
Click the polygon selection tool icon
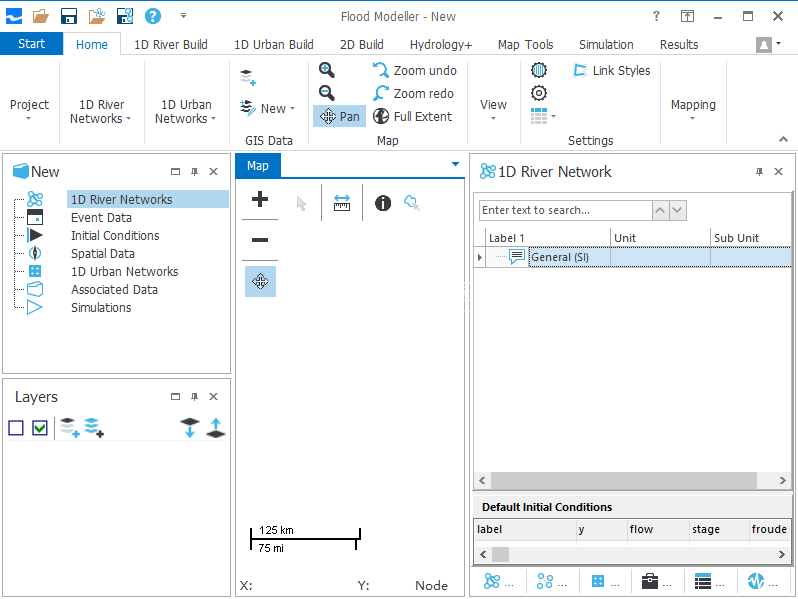point(412,203)
